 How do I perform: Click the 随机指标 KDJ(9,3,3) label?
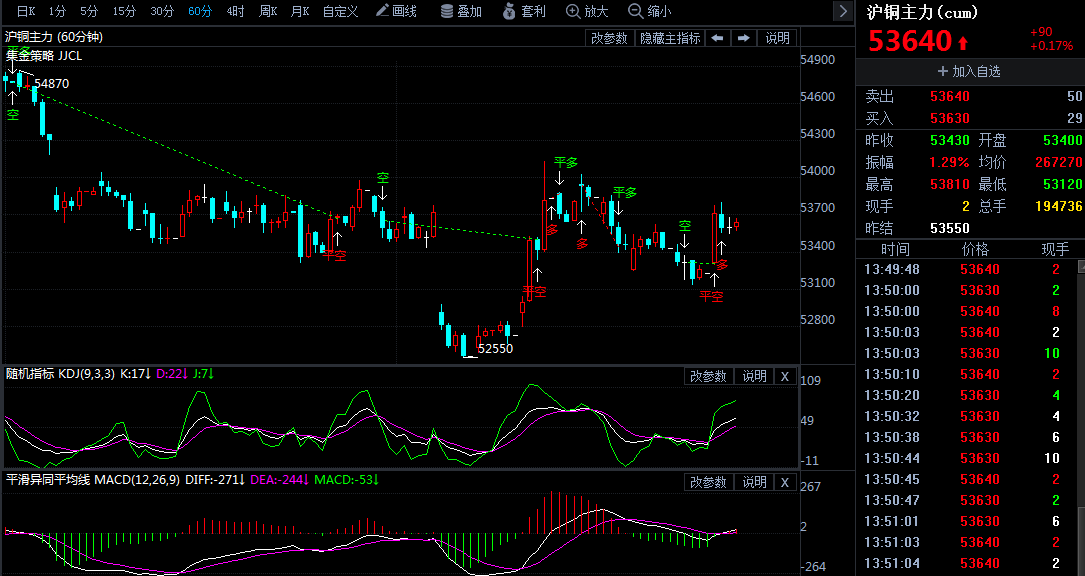60,375
